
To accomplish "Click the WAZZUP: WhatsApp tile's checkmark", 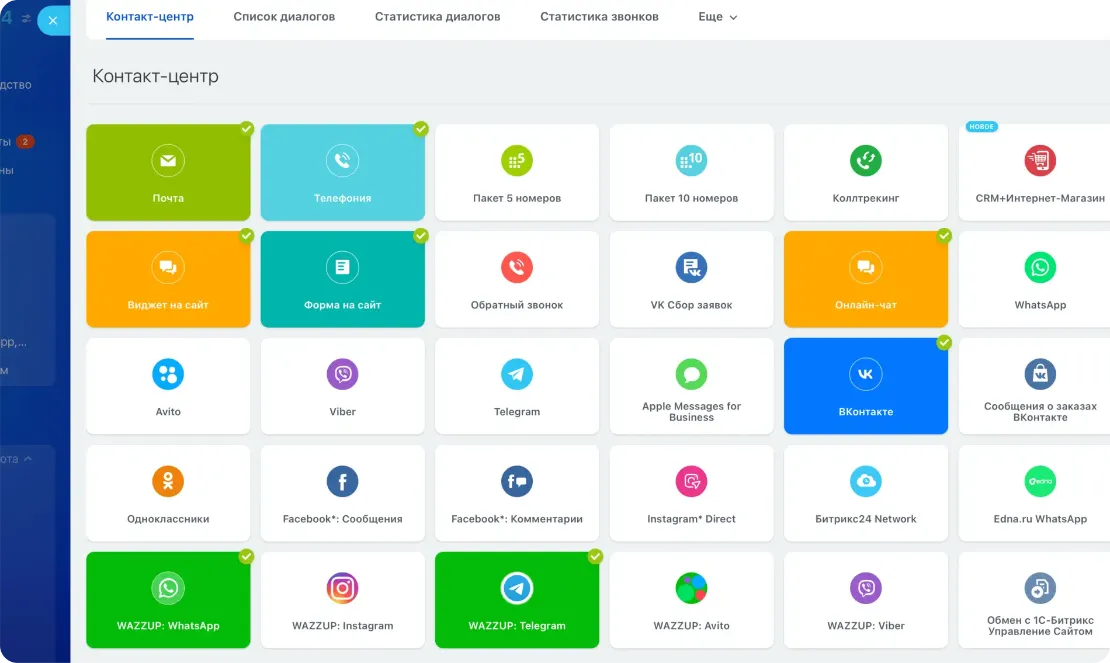I will point(246,556).
